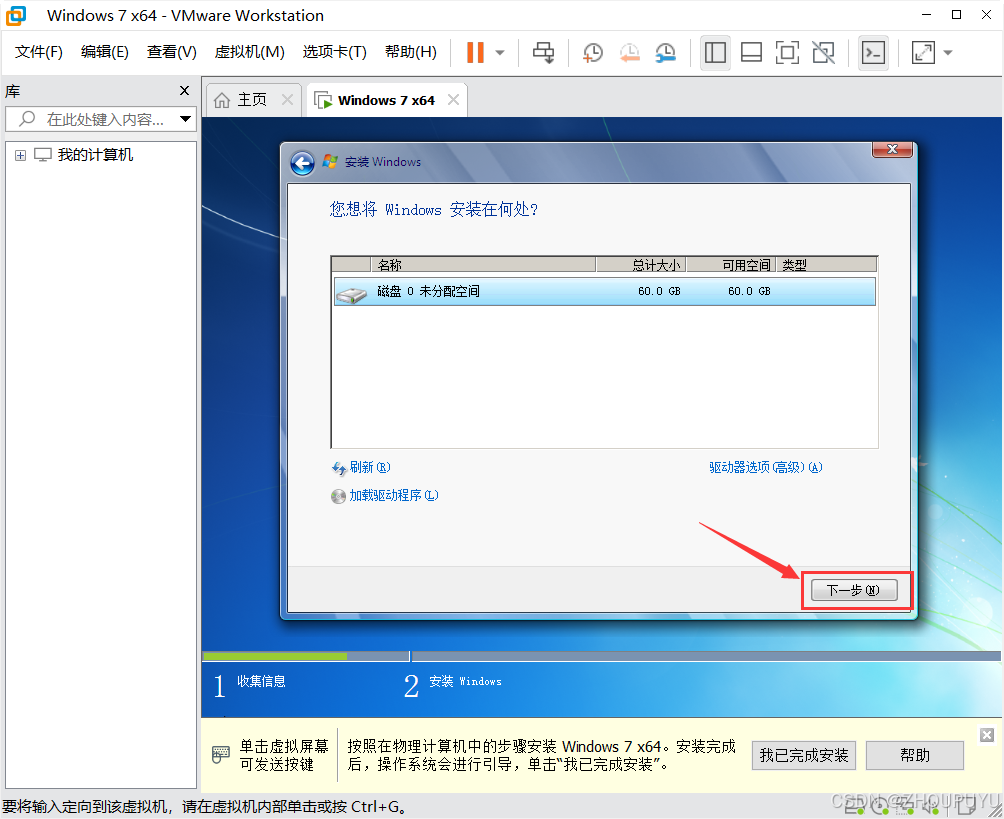This screenshot has height=819, width=1004.
Task: Close the 安装 Windows dialog
Action: point(892,149)
